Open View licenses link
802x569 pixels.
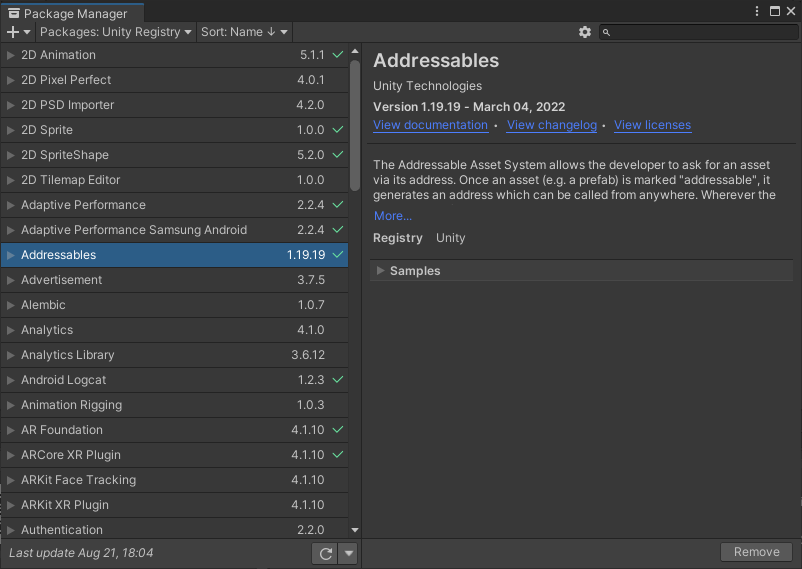pyautogui.click(x=652, y=125)
